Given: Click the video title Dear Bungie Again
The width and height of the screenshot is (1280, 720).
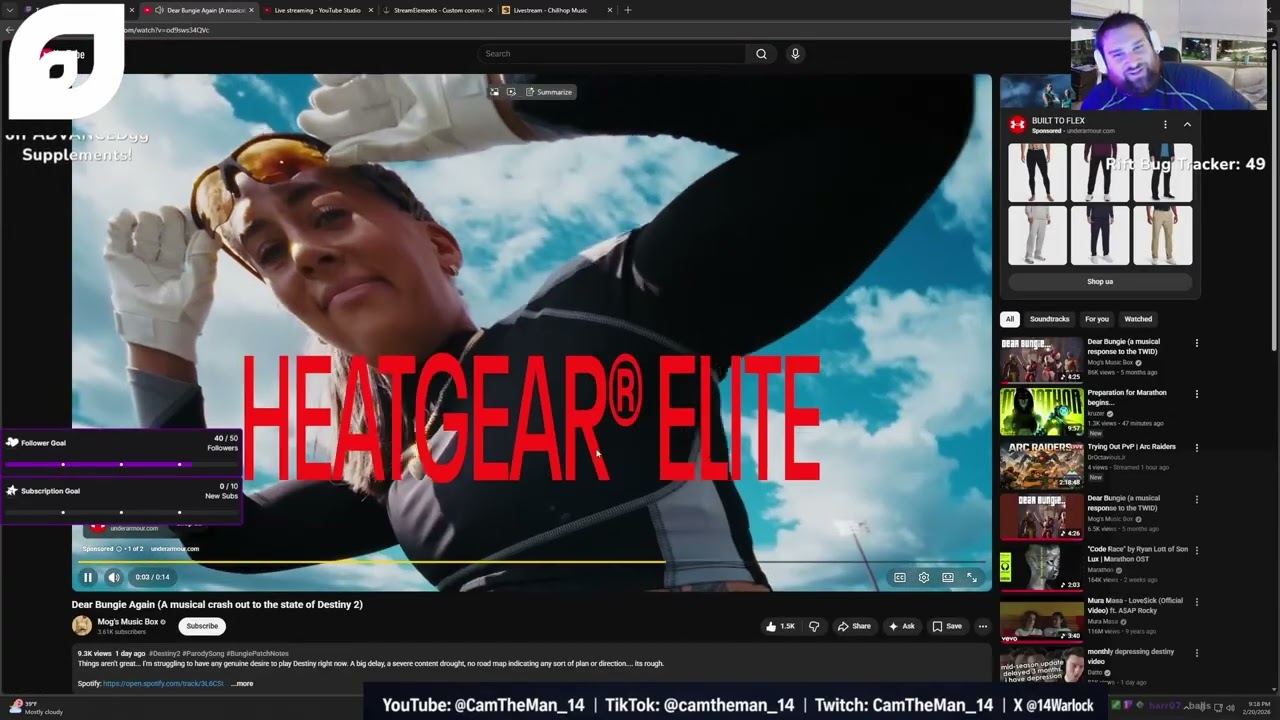Looking at the screenshot, I should click(x=217, y=604).
